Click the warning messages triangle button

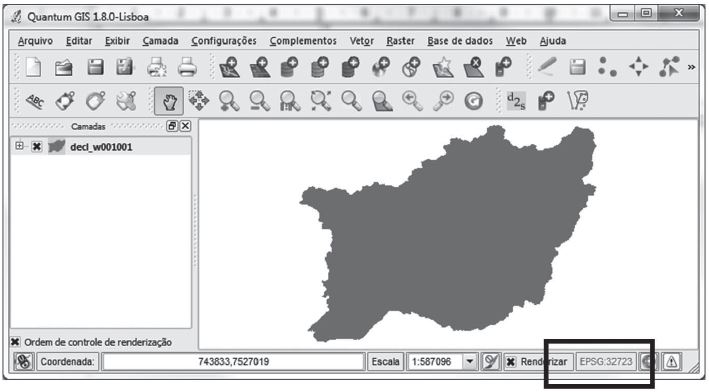tap(671, 362)
